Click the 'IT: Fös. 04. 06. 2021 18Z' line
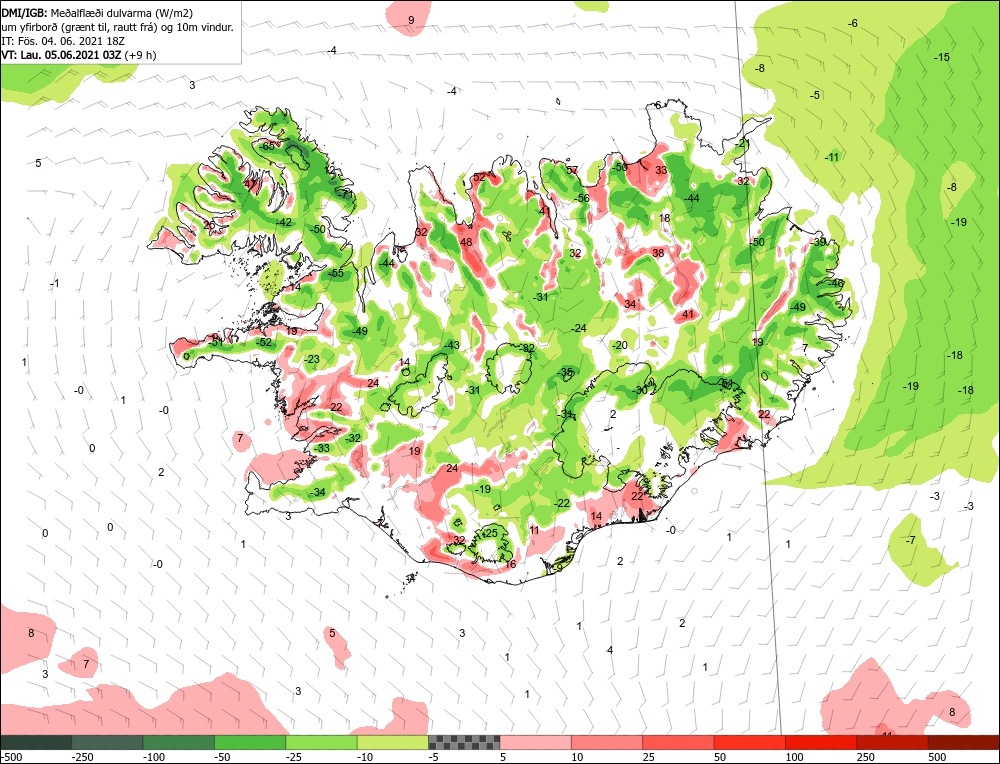Screen dimensions: 1000x764 tap(63, 41)
